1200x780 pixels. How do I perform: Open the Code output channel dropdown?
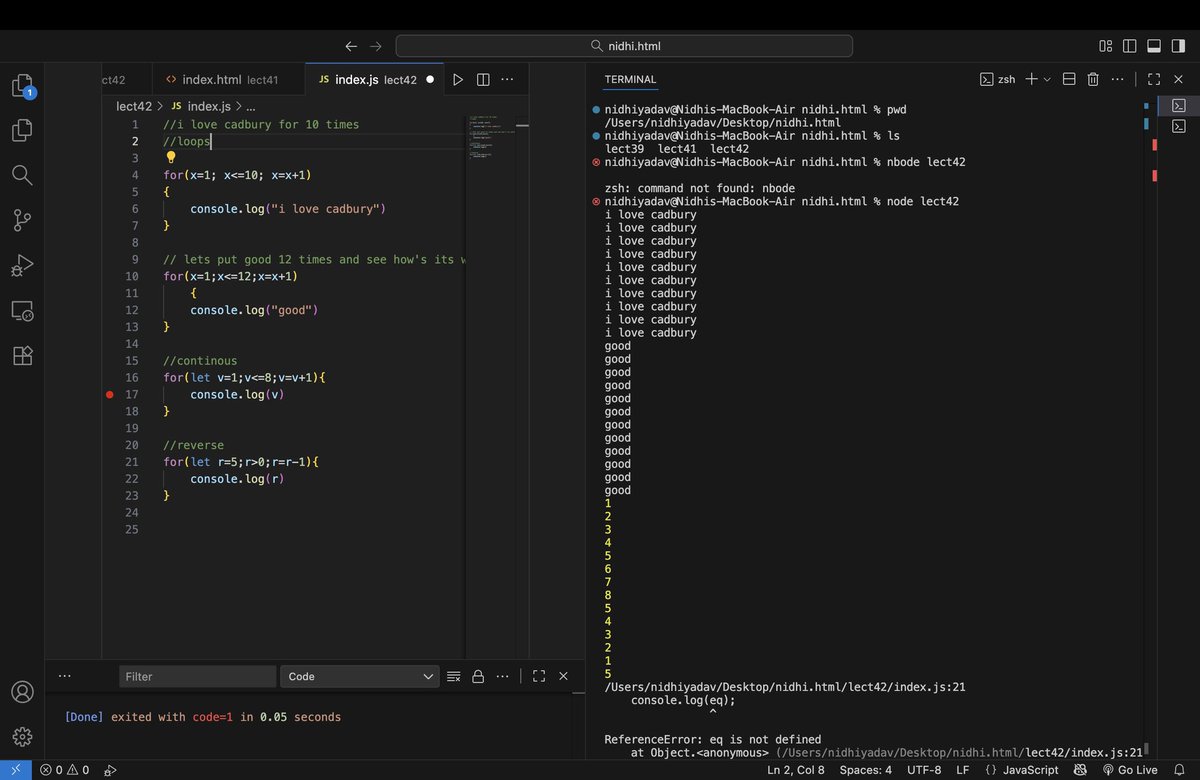click(359, 676)
